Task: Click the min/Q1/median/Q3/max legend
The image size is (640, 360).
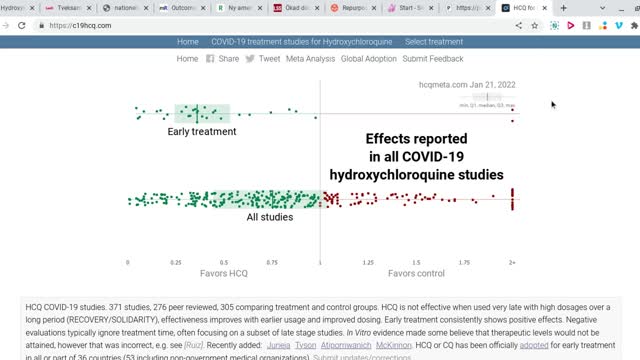Action: point(487,100)
